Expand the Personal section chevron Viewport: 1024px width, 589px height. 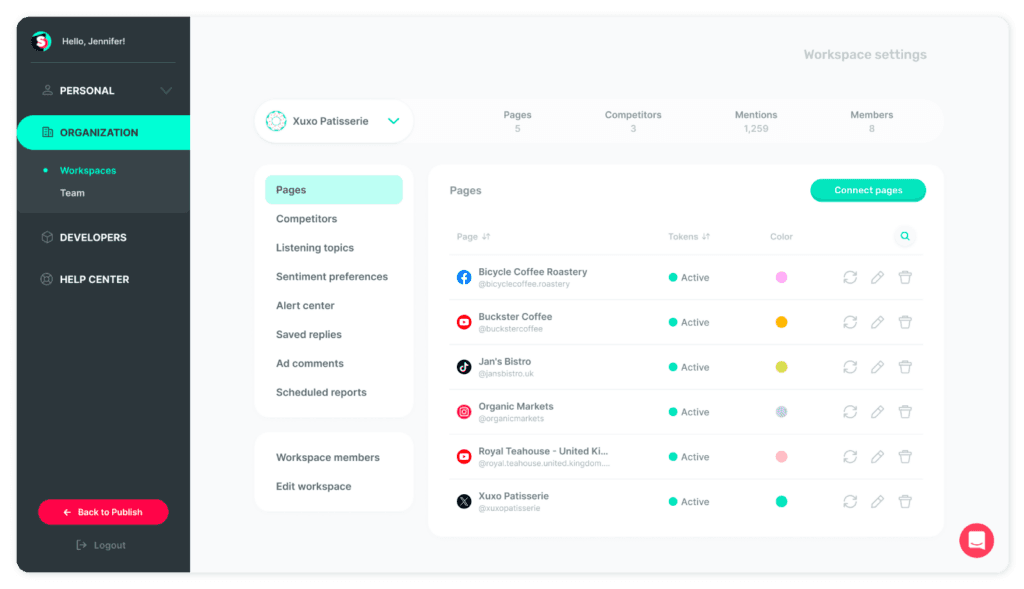pyautogui.click(x=166, y=91)
